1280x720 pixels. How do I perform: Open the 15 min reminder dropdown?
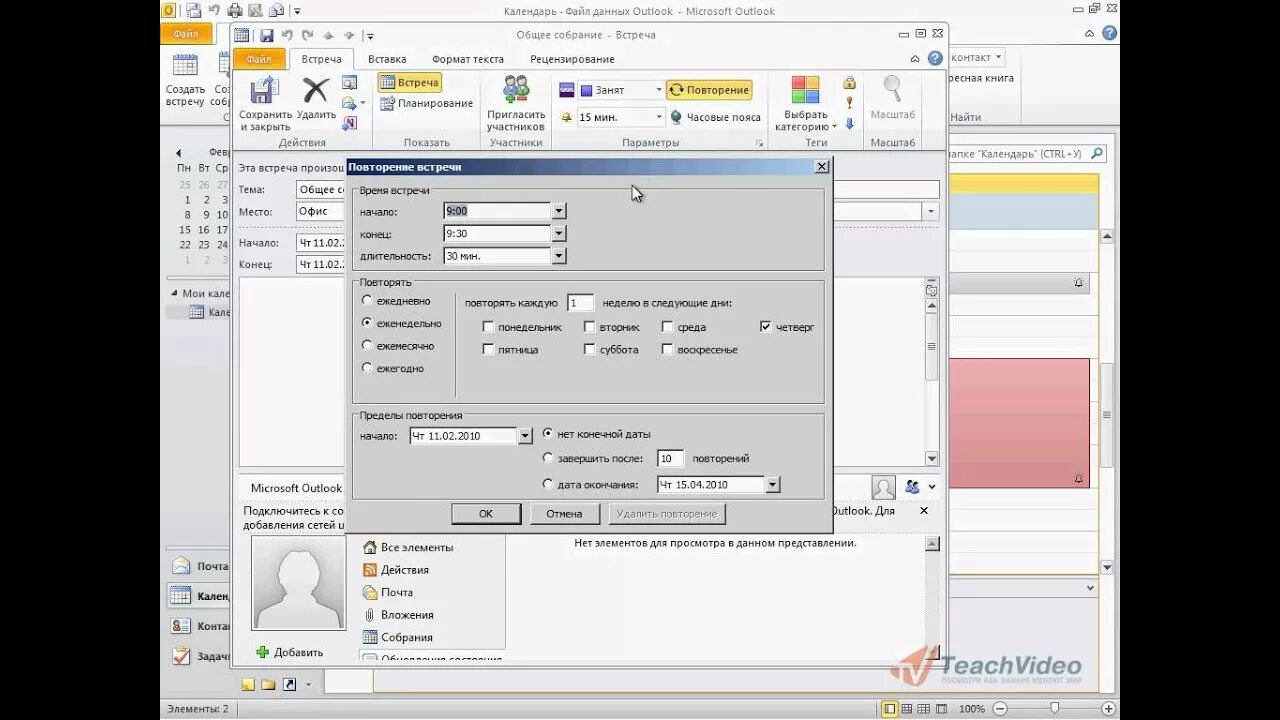(x=659, y=117)
